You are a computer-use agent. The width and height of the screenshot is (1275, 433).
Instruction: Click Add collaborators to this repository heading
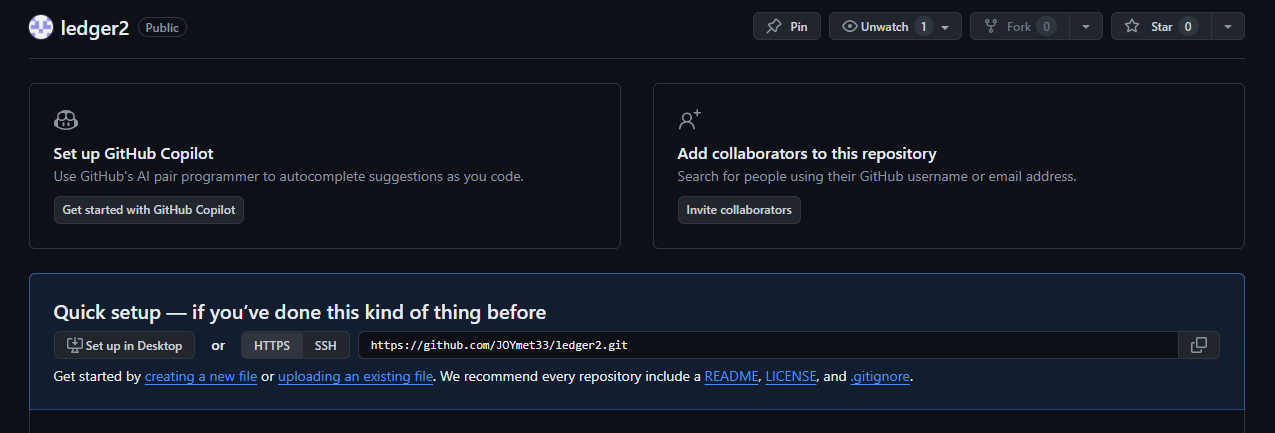(807, 154)
